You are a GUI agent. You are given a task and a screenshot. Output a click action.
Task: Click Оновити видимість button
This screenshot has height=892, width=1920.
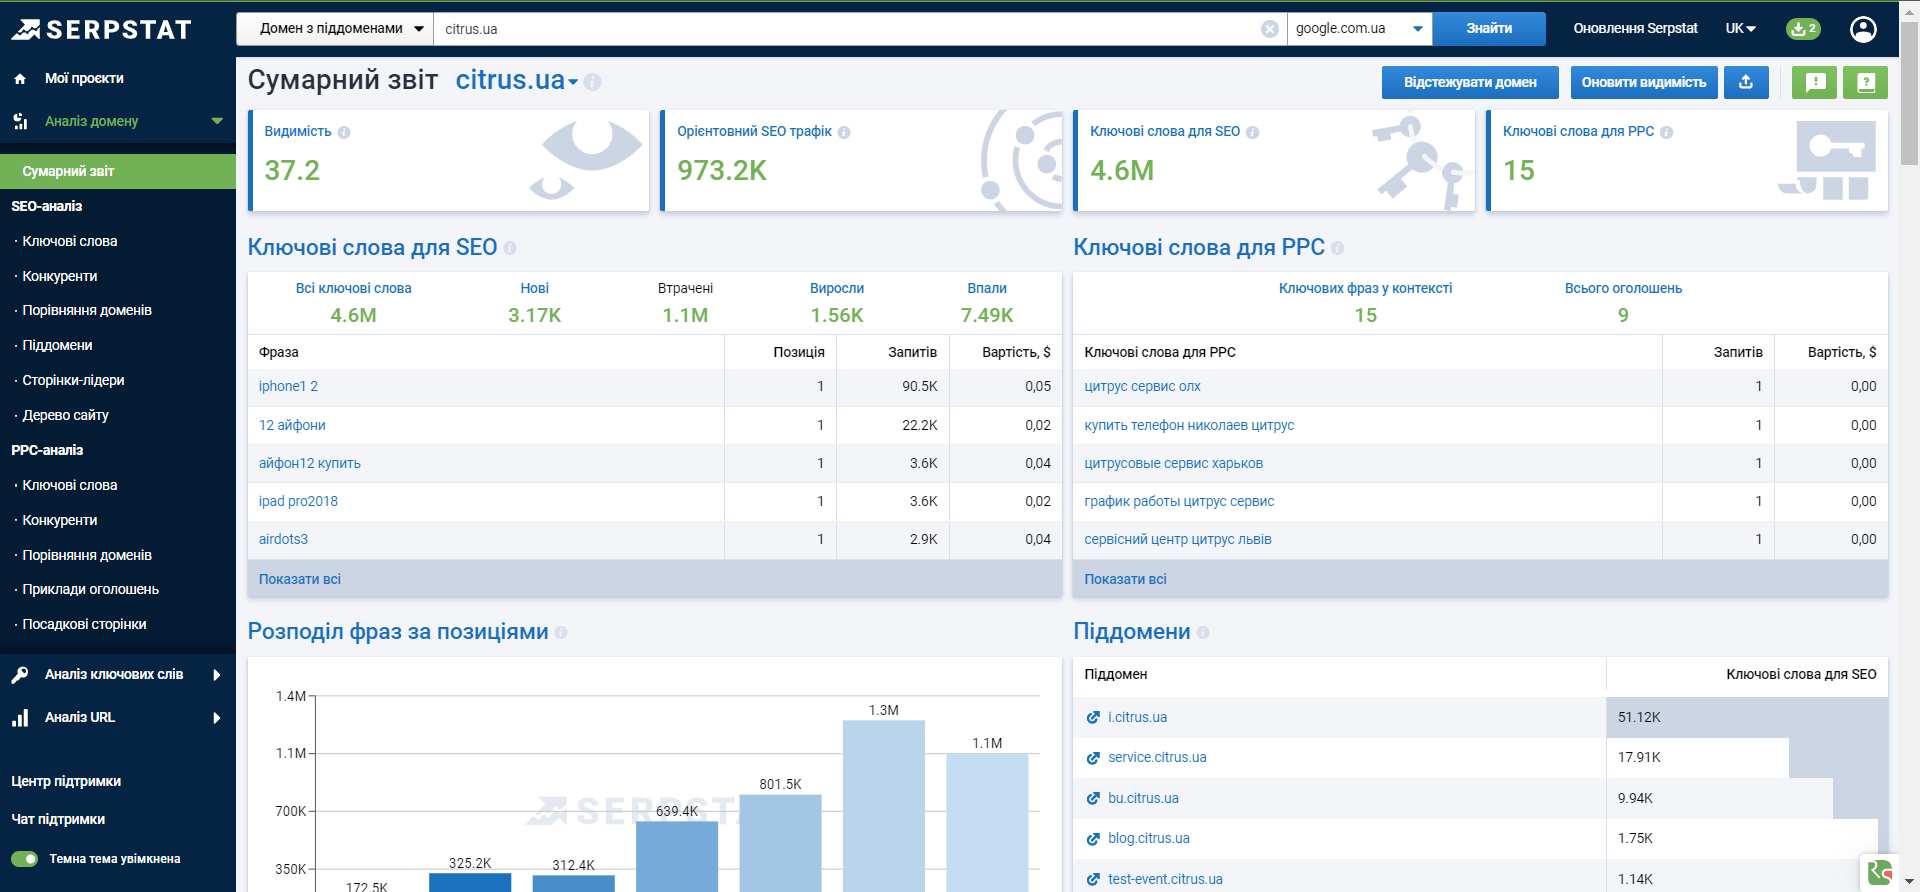point(1644,82)
